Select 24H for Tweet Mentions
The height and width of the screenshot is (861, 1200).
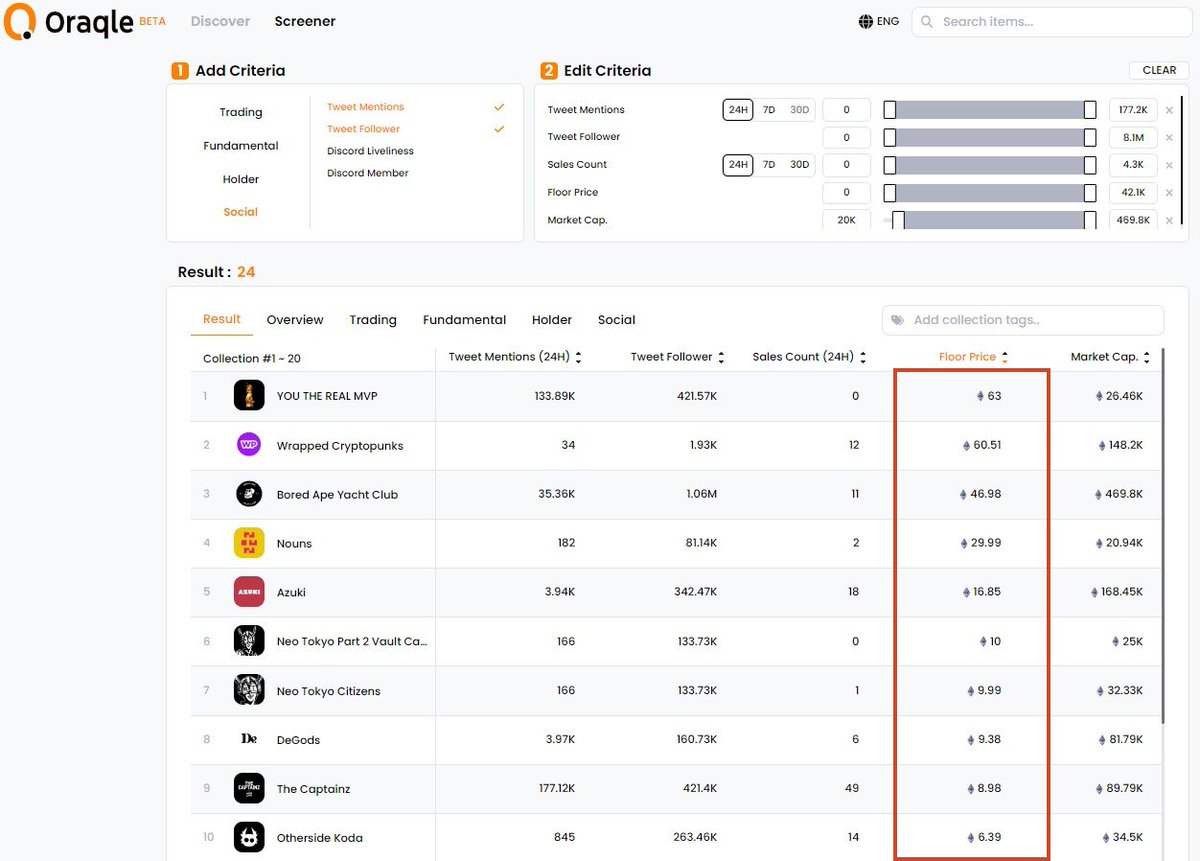(738, 110)
